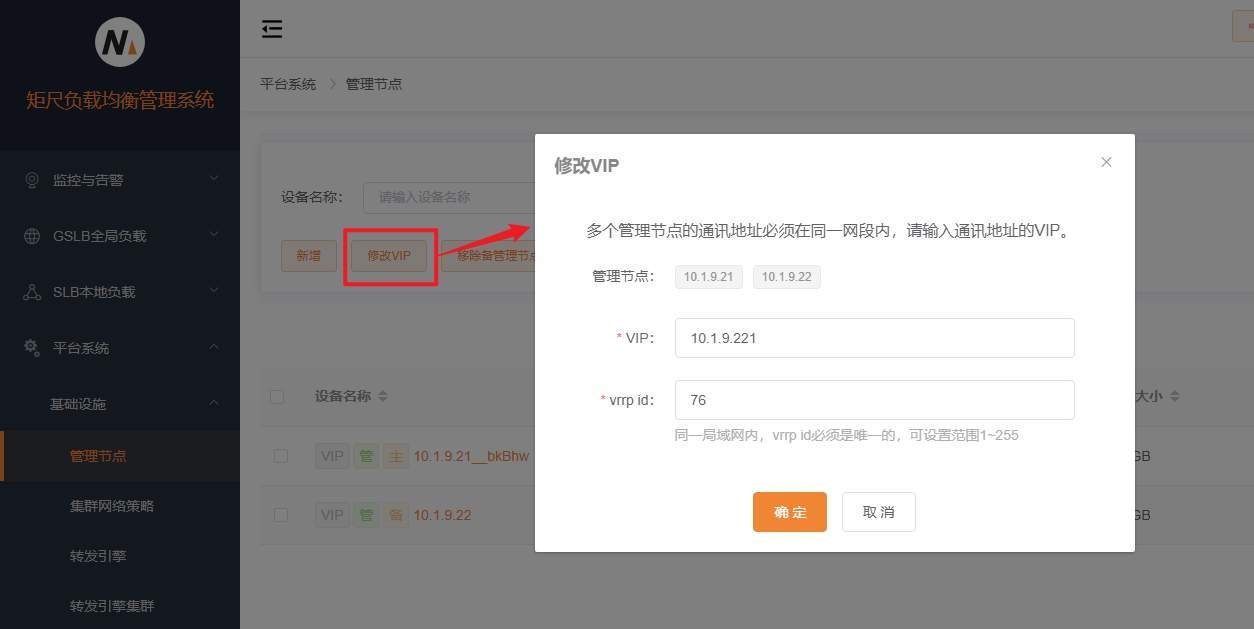Click the hamburger menu icon to collapse sidebar
Image resolution: width=1254 pixels, height=629 pixels.
(271, 29)
